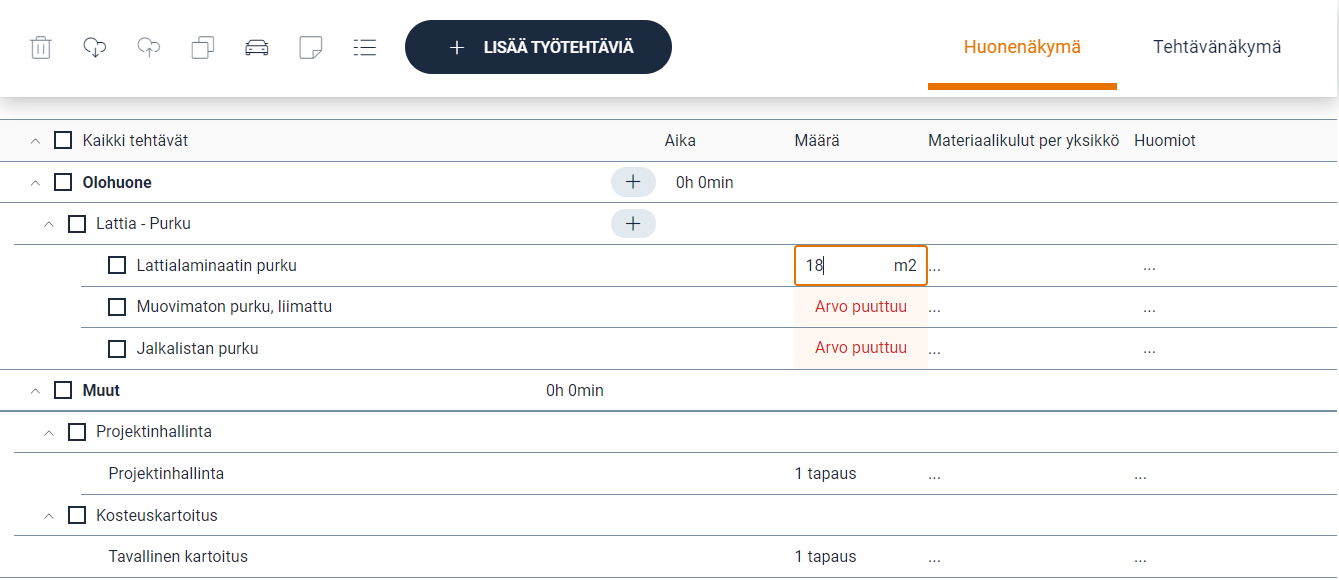Select the Huonenäkymä tab
This screenshot has width=1339, height=580.
[x=1022, y=47]
